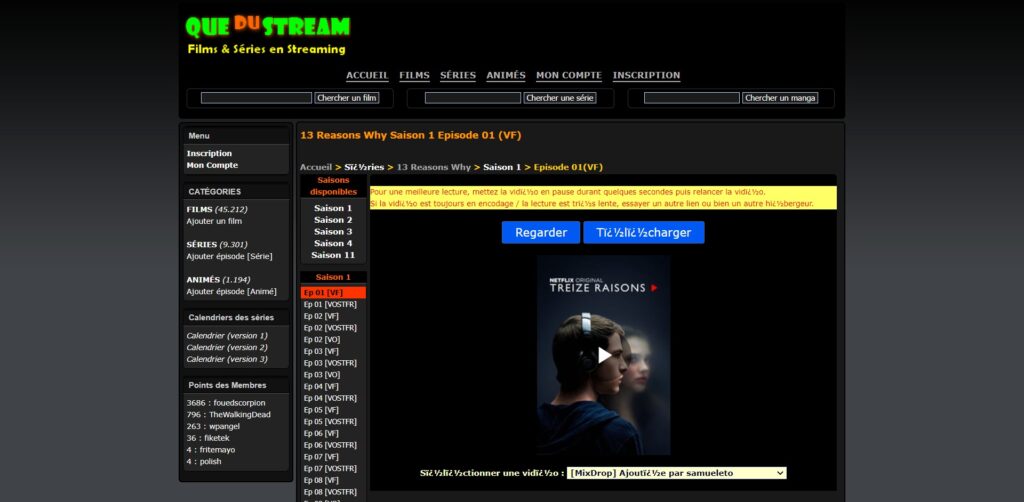The height and width of the screenshot is (502, 1024).
Task: Click Ajouter épisode [Animé] link
Action: (x=231, y=292)
